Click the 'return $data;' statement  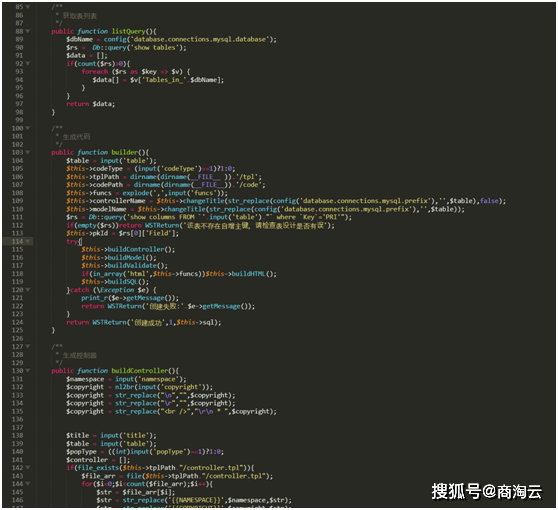[91, 104]
